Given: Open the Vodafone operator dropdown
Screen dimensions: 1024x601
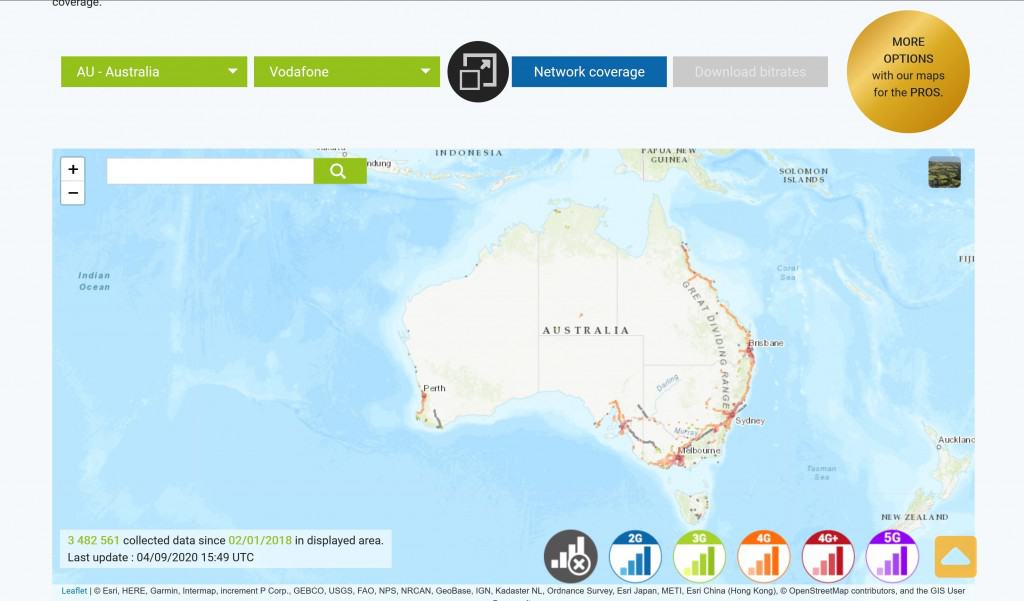Looking at the screenshot, I should tap(347, 72).
